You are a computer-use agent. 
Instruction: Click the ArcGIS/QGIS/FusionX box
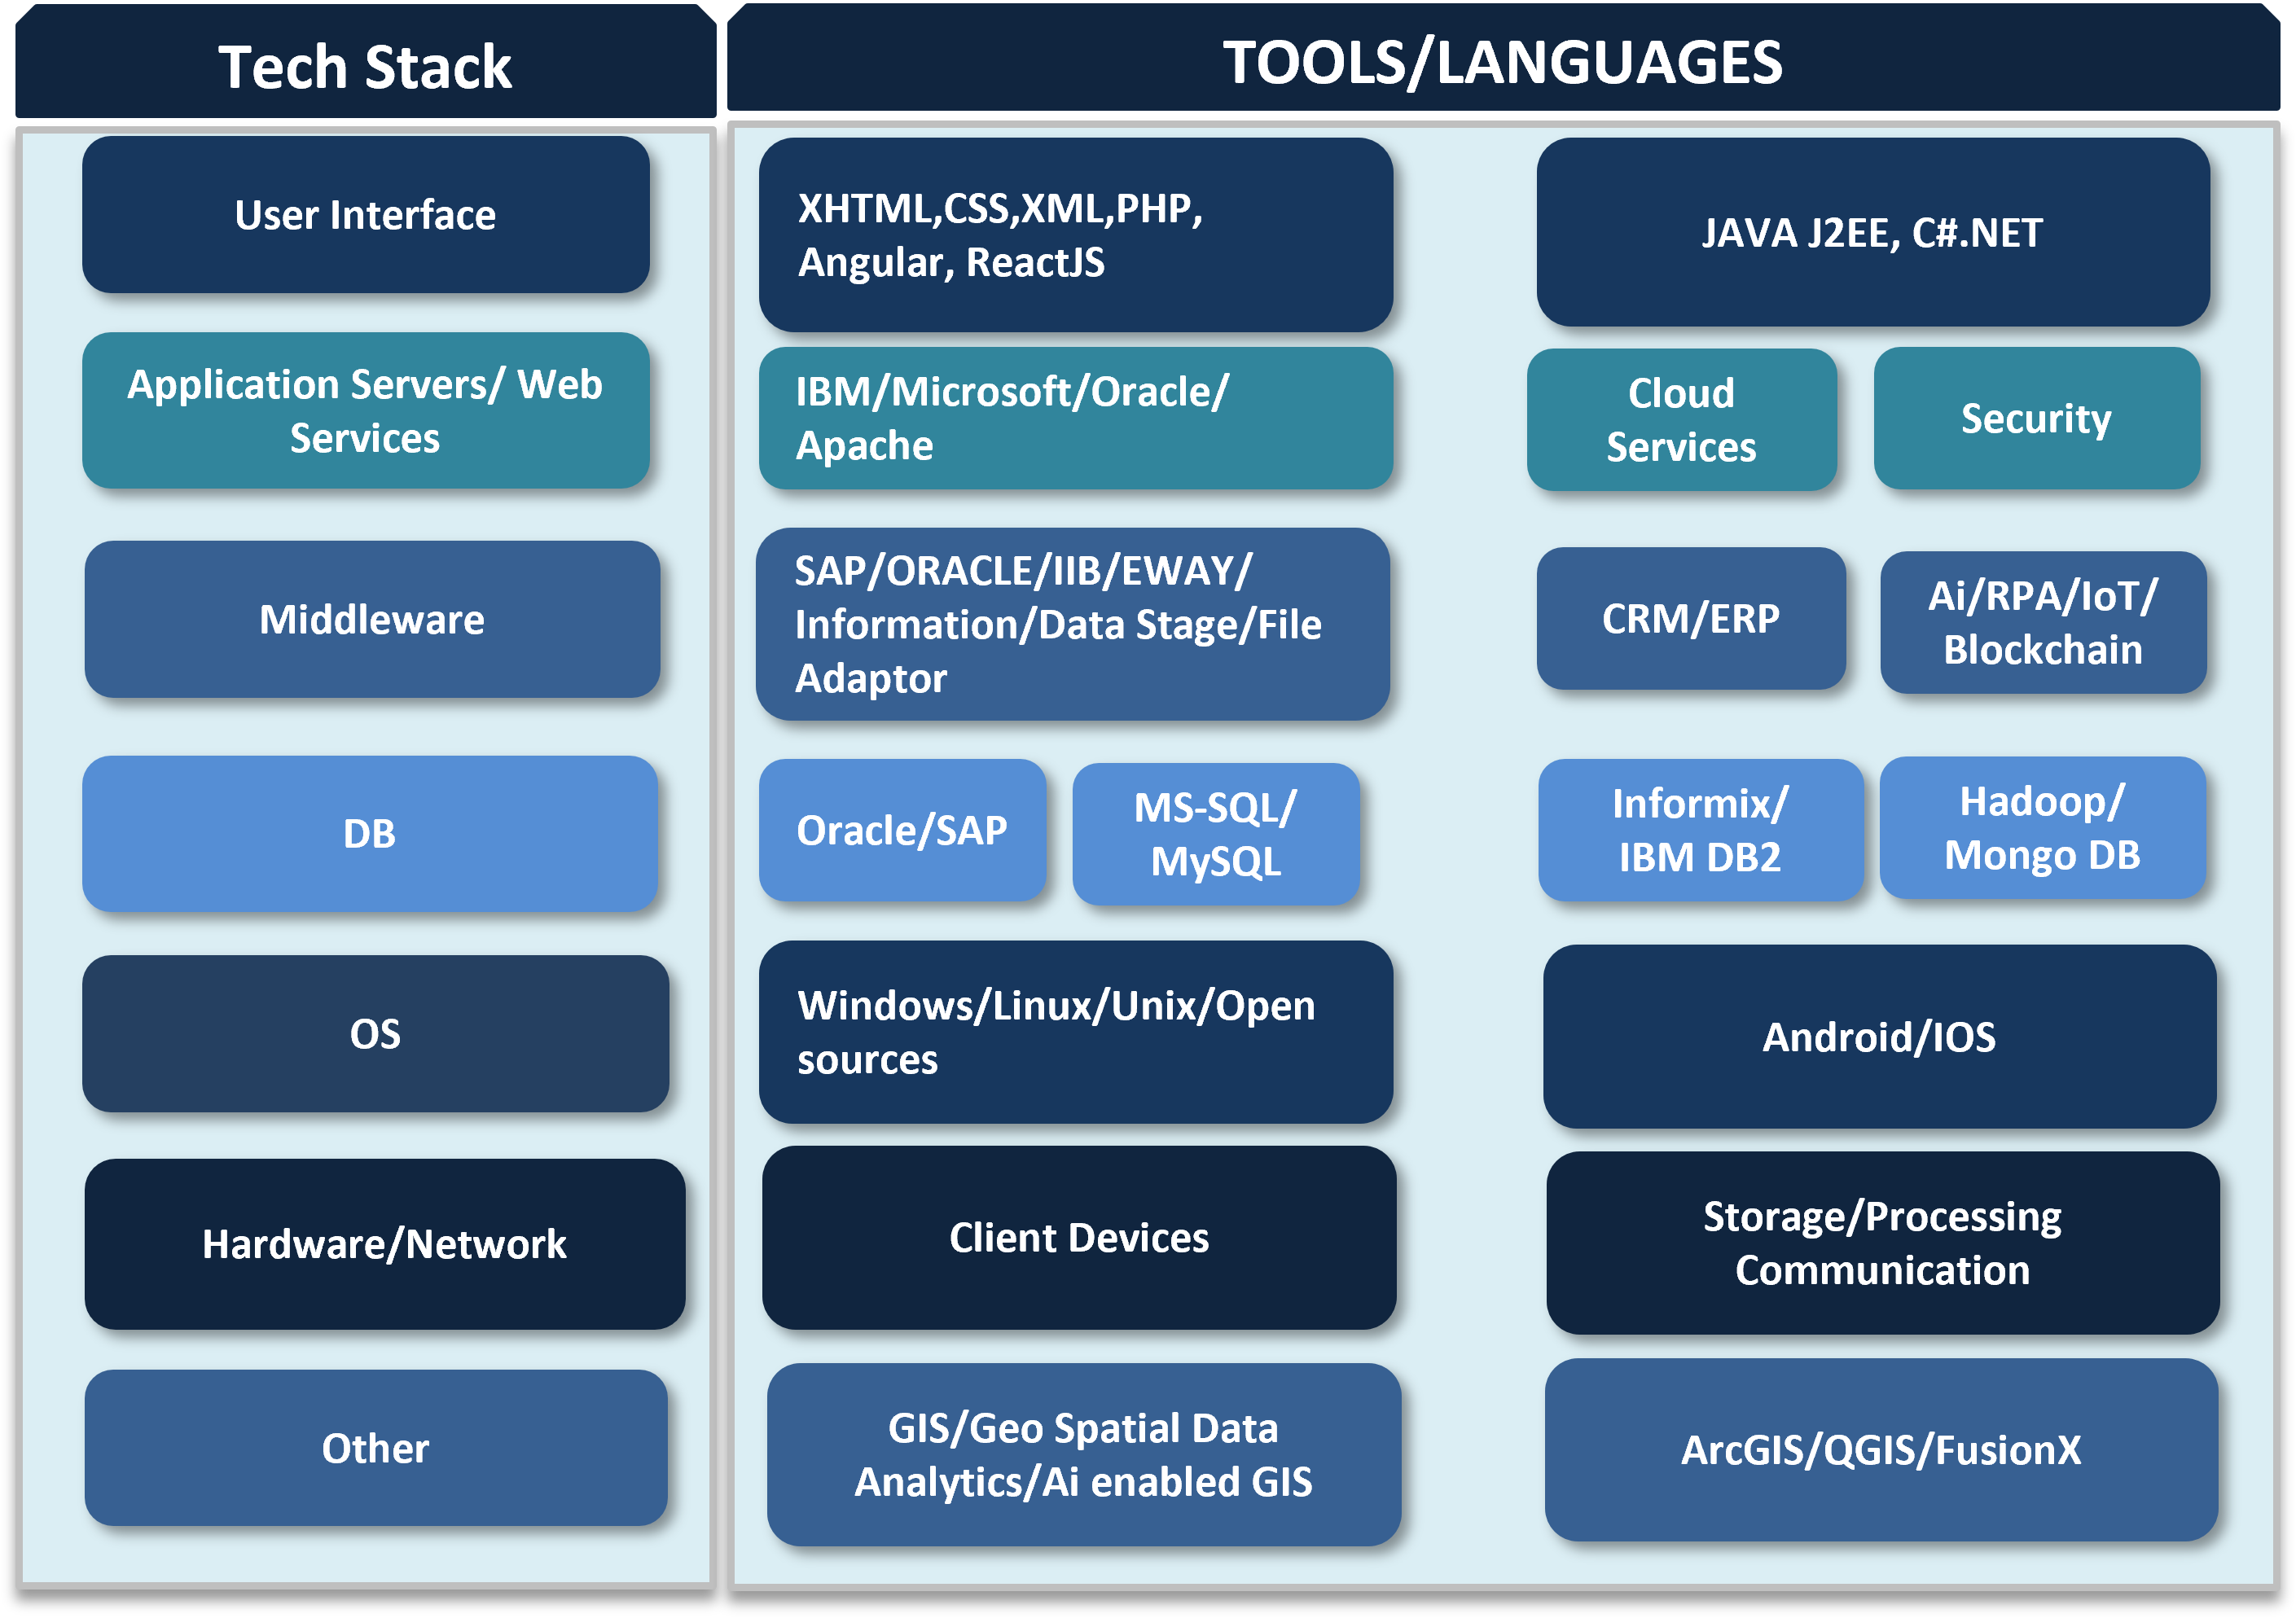pyautogui.click(x=1882, y=1450)
